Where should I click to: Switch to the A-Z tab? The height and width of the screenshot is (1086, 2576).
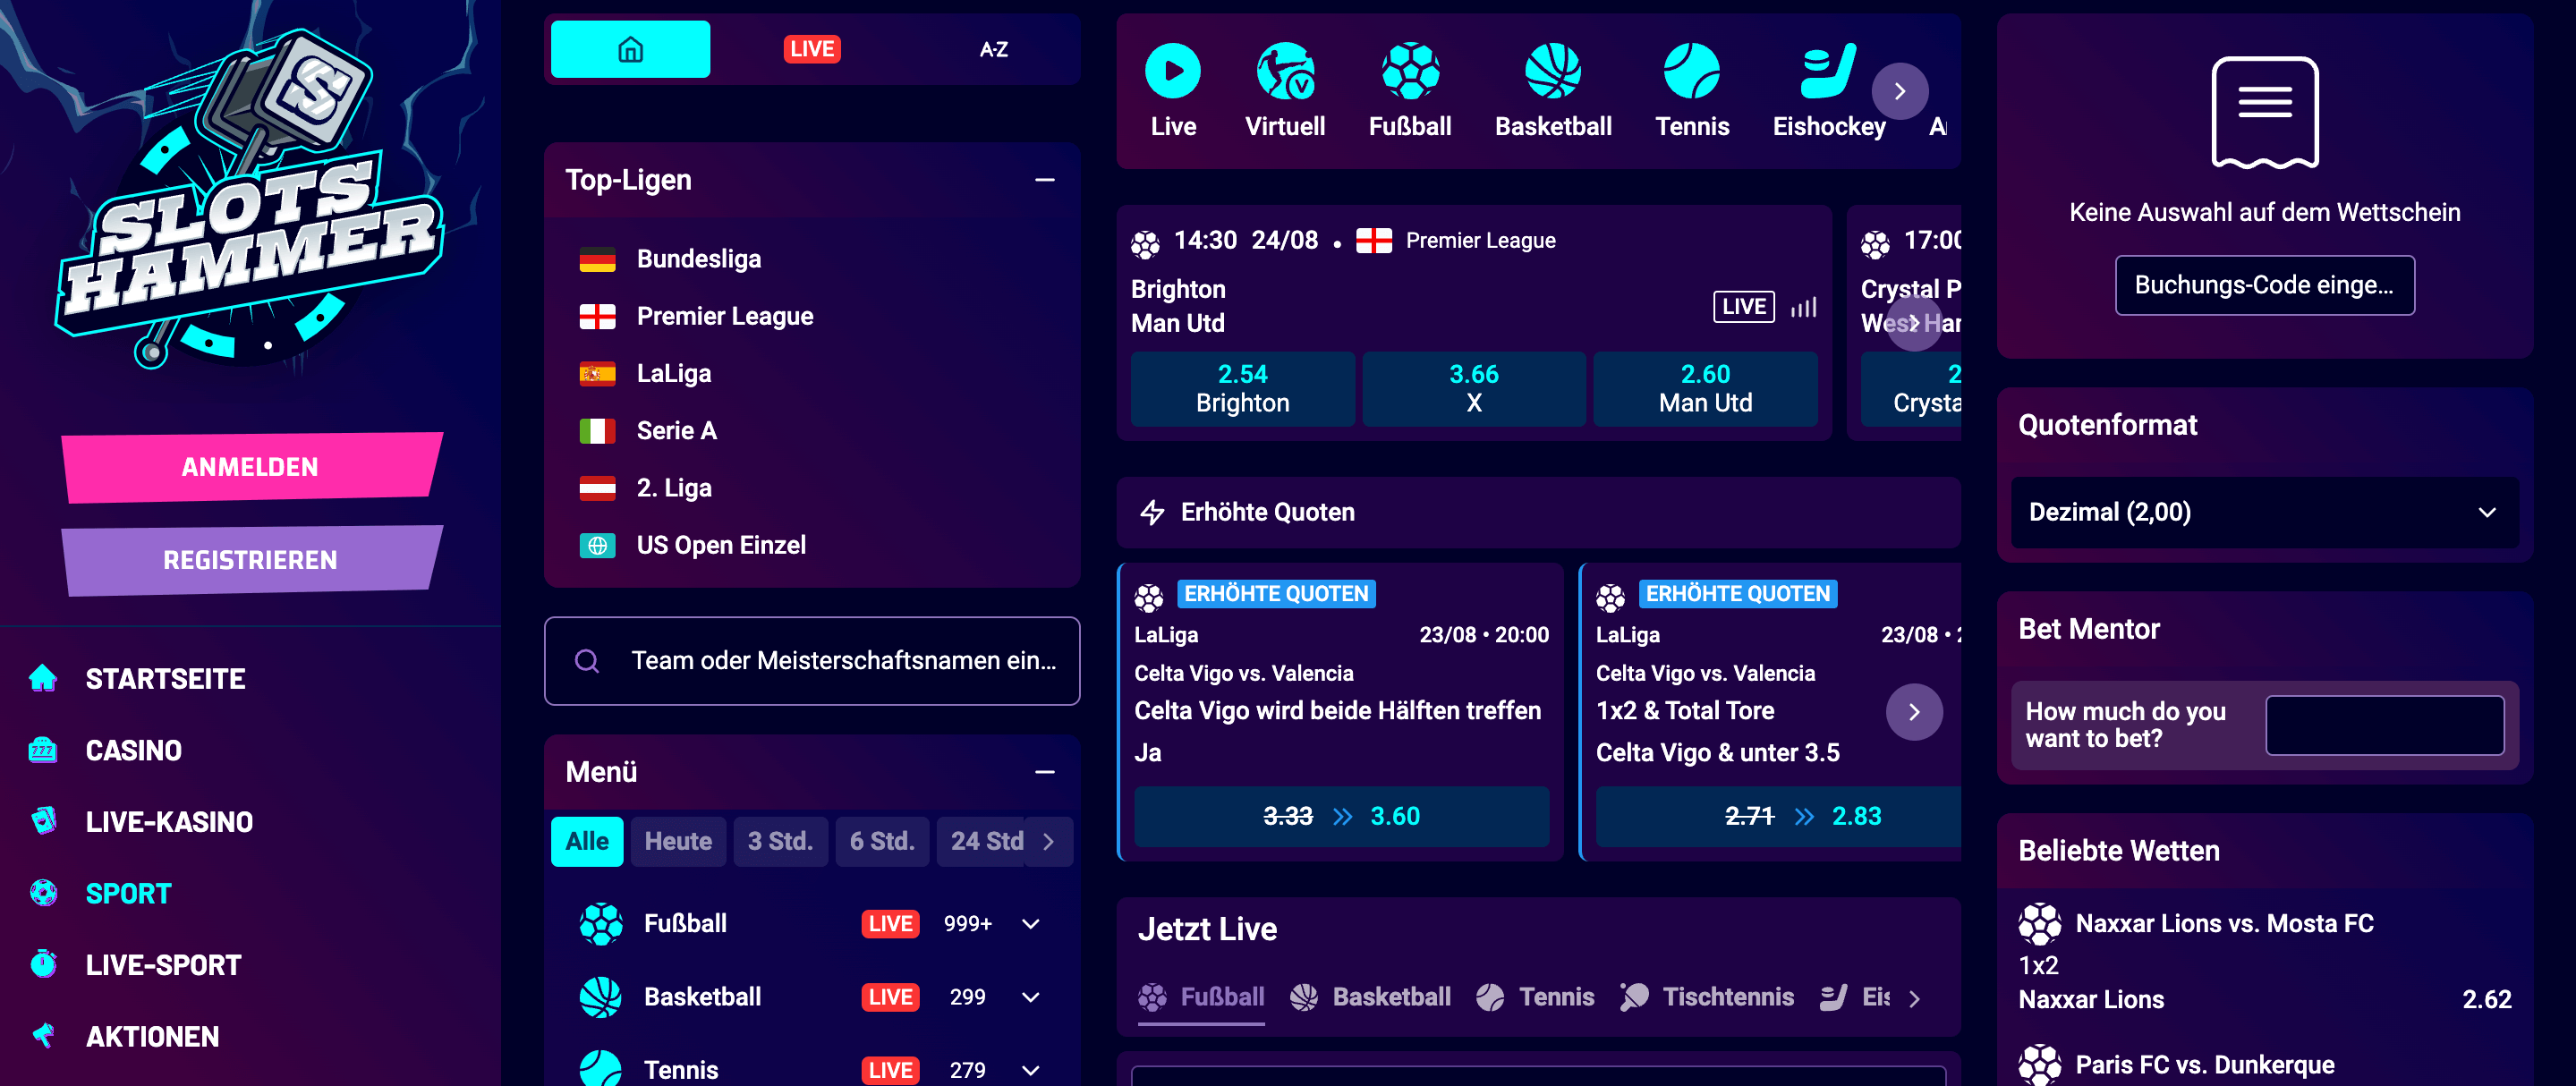pyautogui.click(x=993, y=49)
